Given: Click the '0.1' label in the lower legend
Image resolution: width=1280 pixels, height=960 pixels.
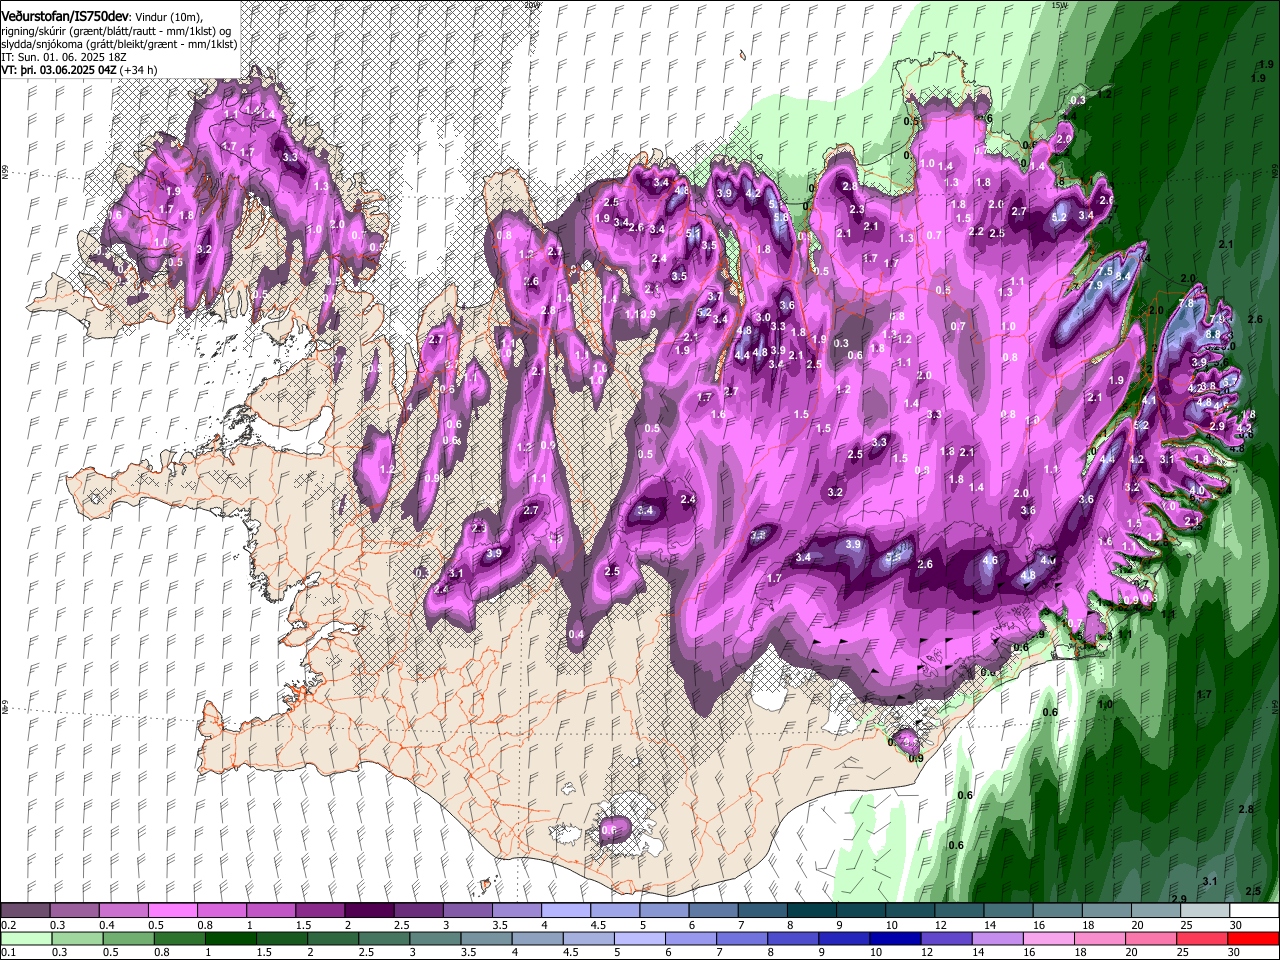Looking at the screenshot, I should click(x=9, y=953).
